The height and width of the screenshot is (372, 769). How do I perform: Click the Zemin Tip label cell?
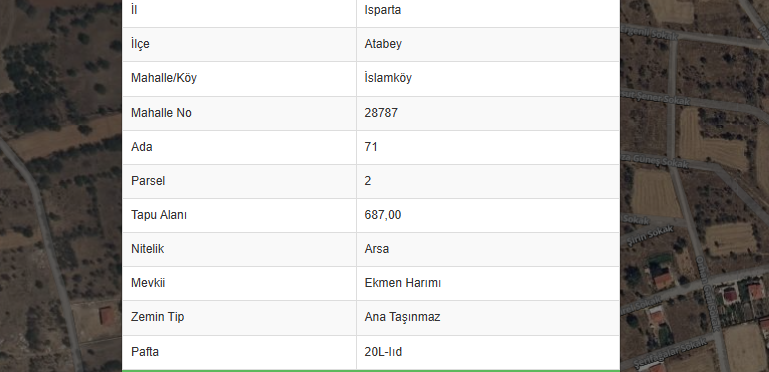pos(239,318)
